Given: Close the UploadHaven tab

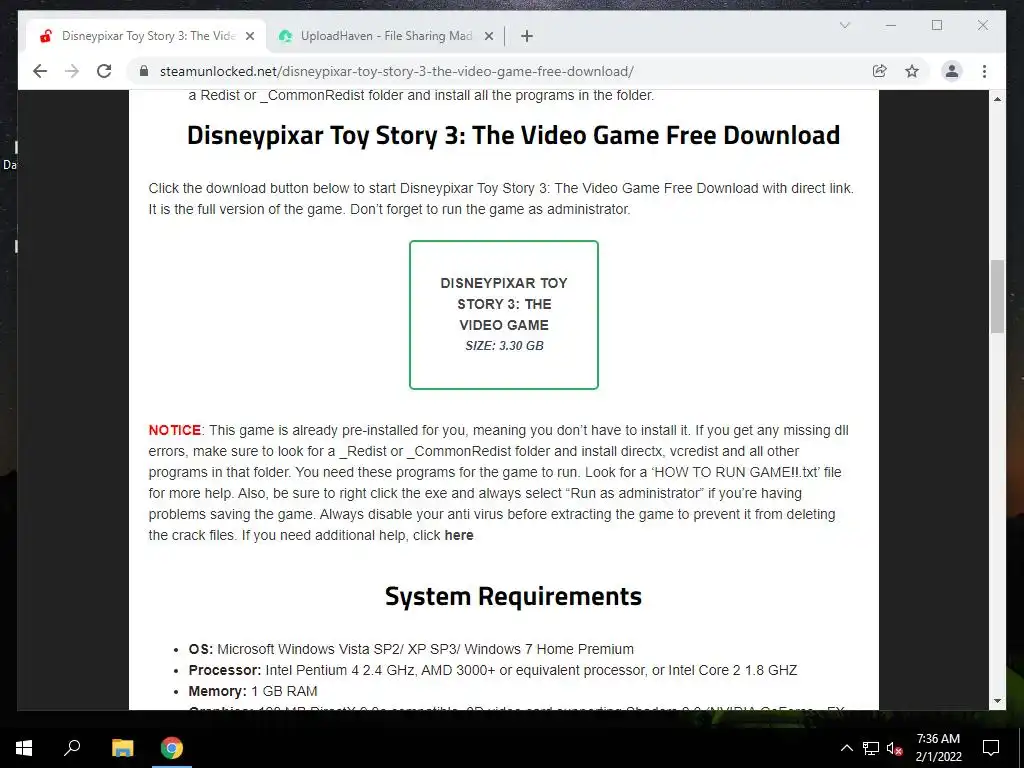Looking at the screenshot, I should click(x=488, y=36).
